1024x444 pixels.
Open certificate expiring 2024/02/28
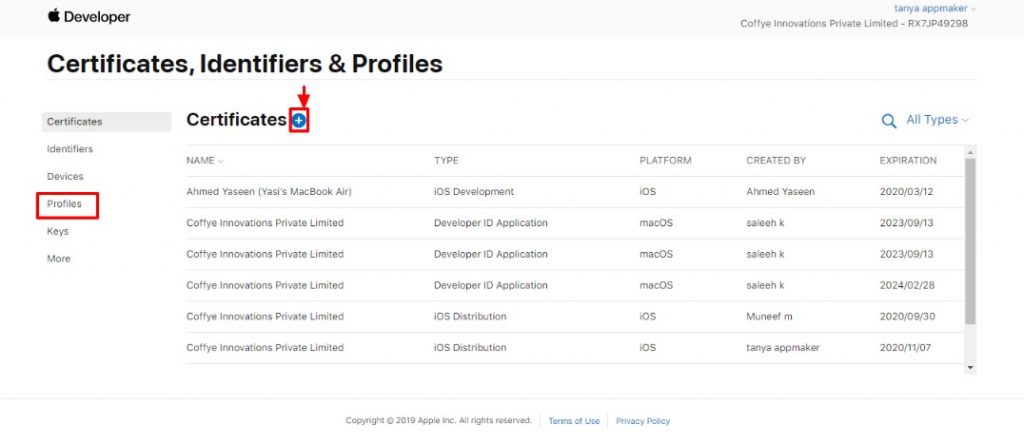(575, 285)
